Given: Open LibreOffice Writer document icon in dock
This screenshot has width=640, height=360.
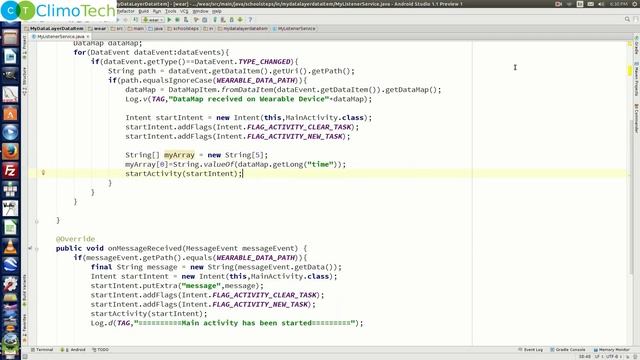Looking at the screenshot, I should pyautogui.click(x=10, y=56).
